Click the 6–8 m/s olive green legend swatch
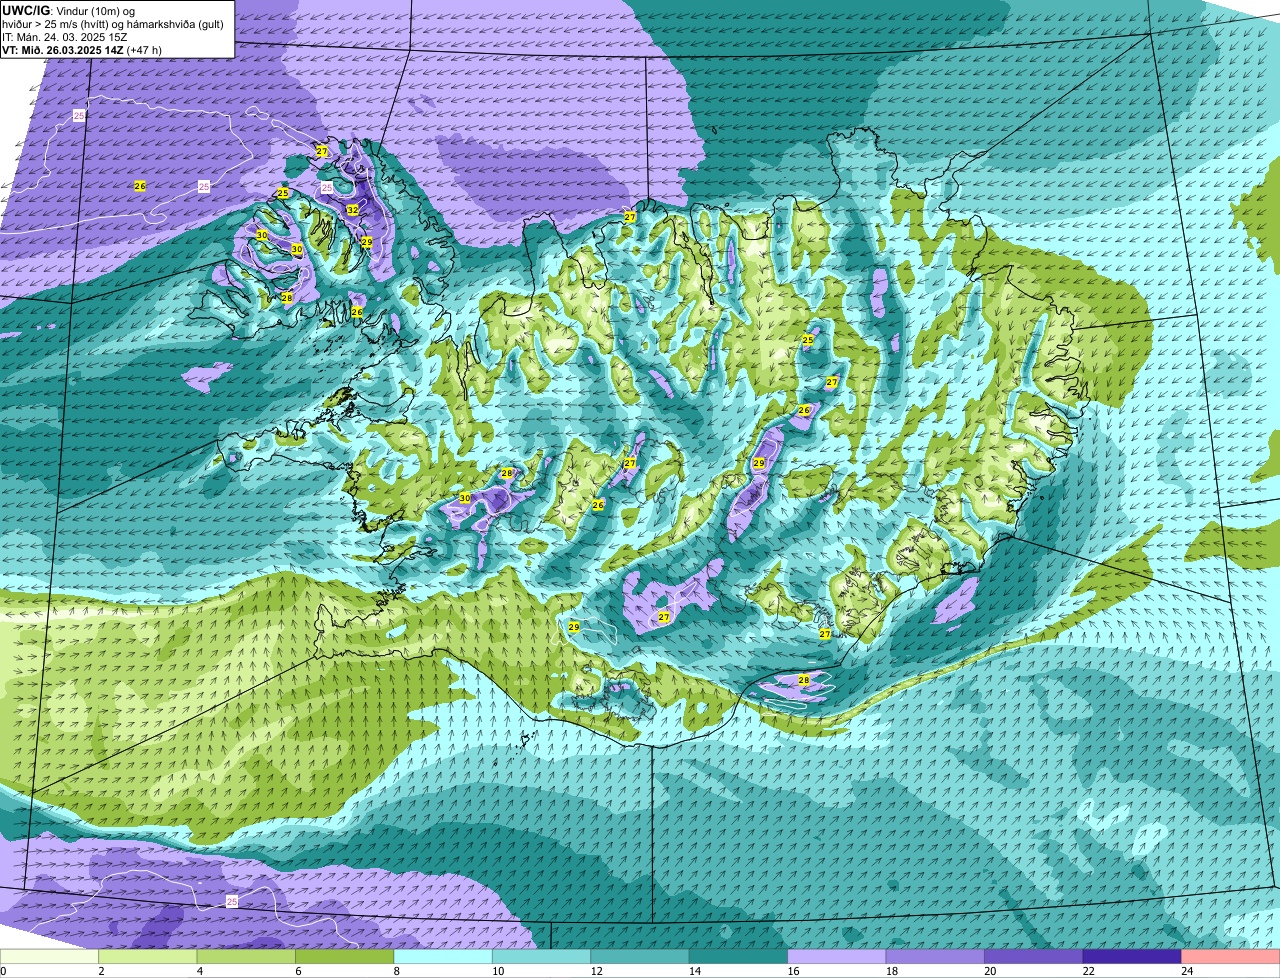Image resolution: width=1280 pixels, height=978 pixels. point(345,956)
